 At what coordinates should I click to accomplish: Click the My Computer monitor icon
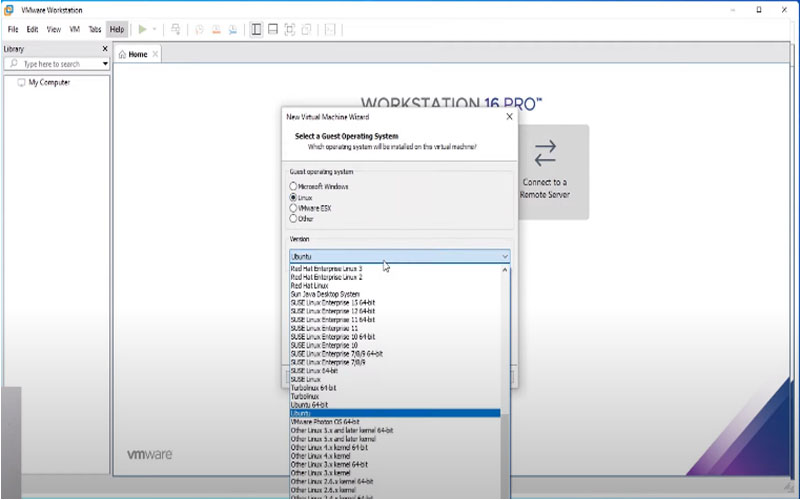tap(21, 82)
